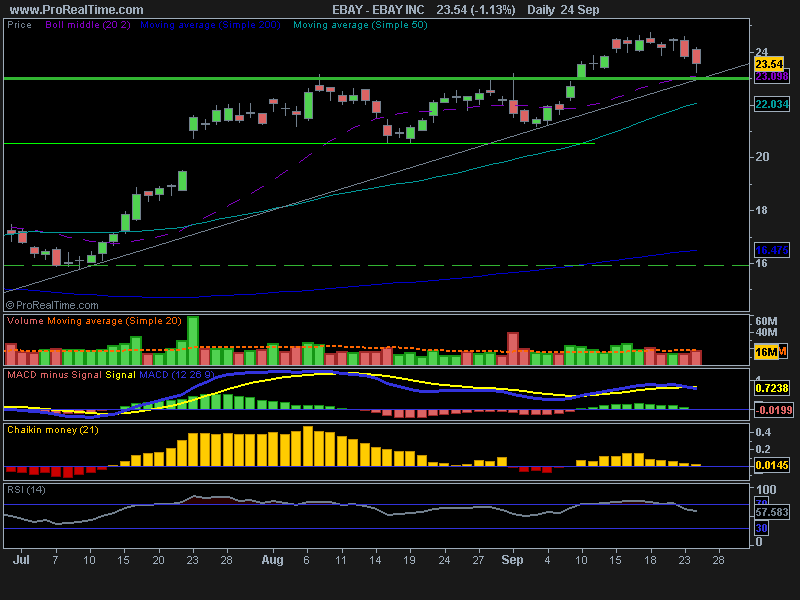
Task: Select the orange Moving average (Simple 20) label
Action: [x=114, y=321]
